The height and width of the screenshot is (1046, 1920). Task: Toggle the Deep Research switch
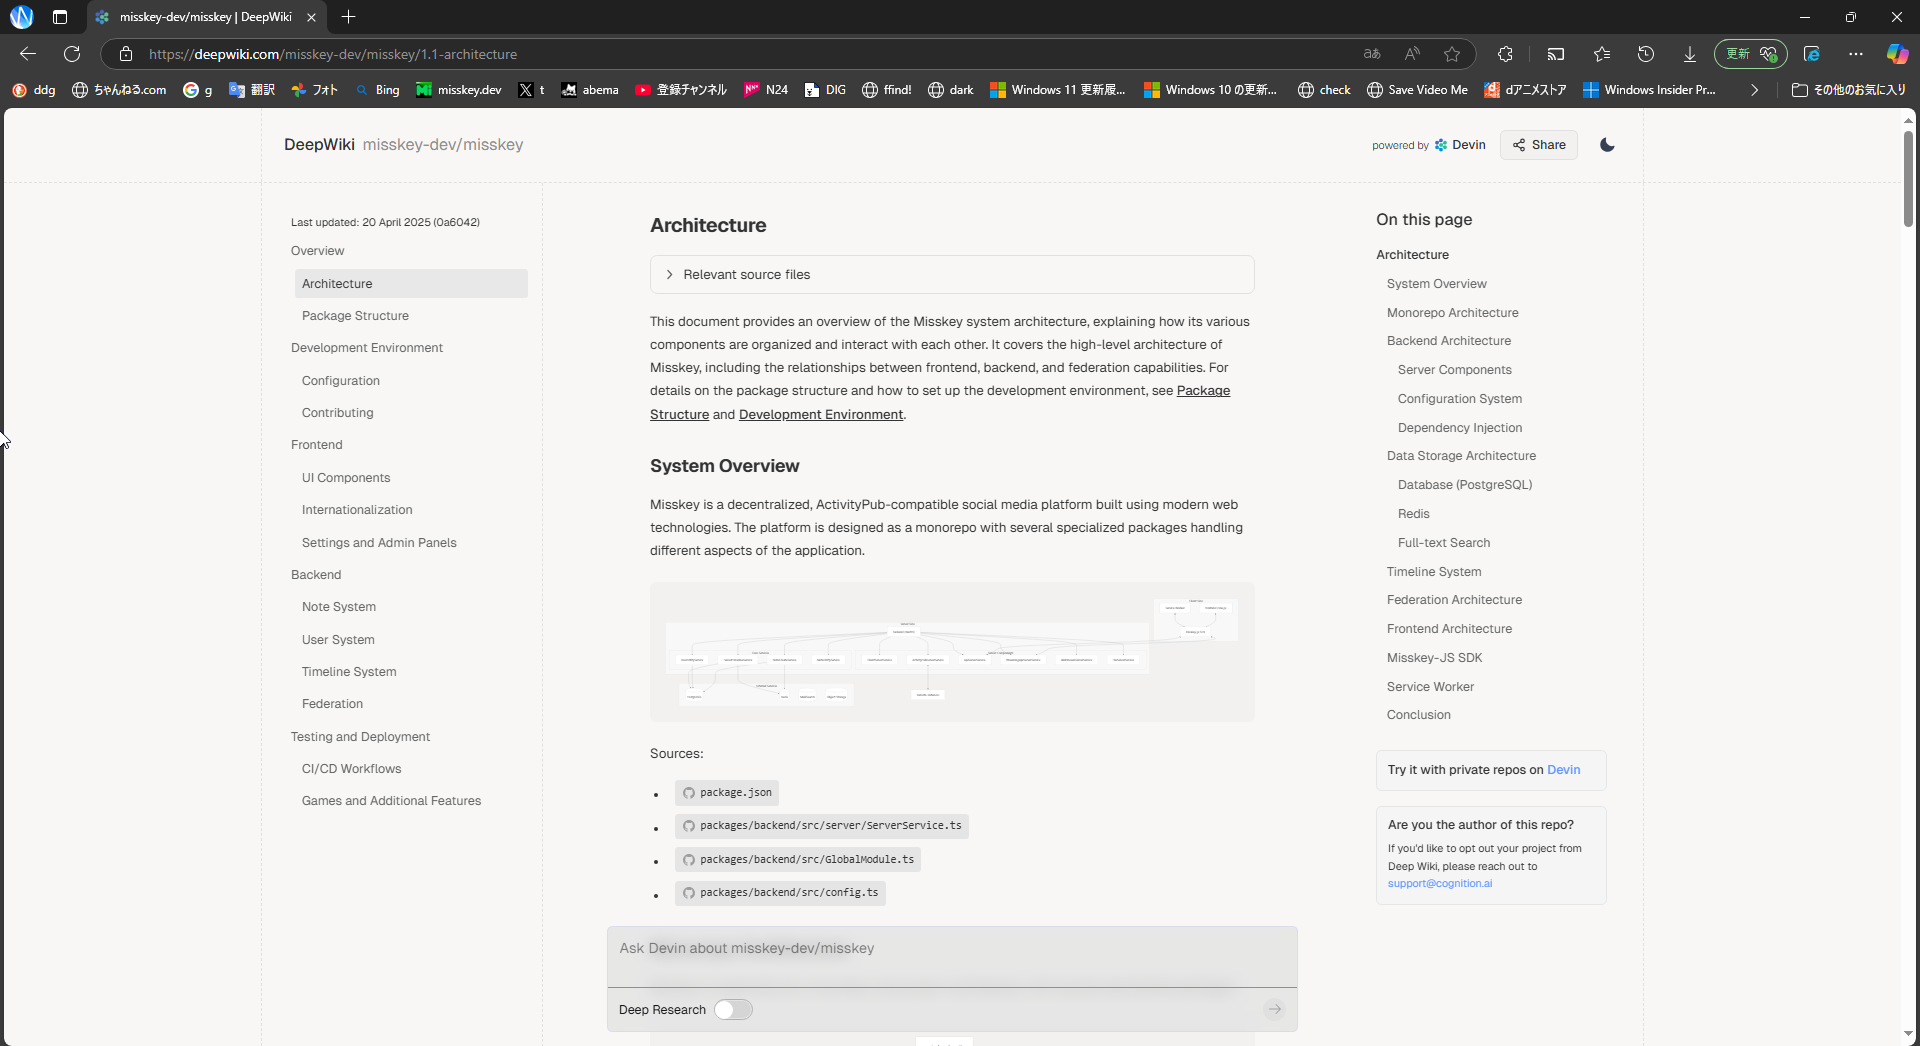[x=733, y=1010]
